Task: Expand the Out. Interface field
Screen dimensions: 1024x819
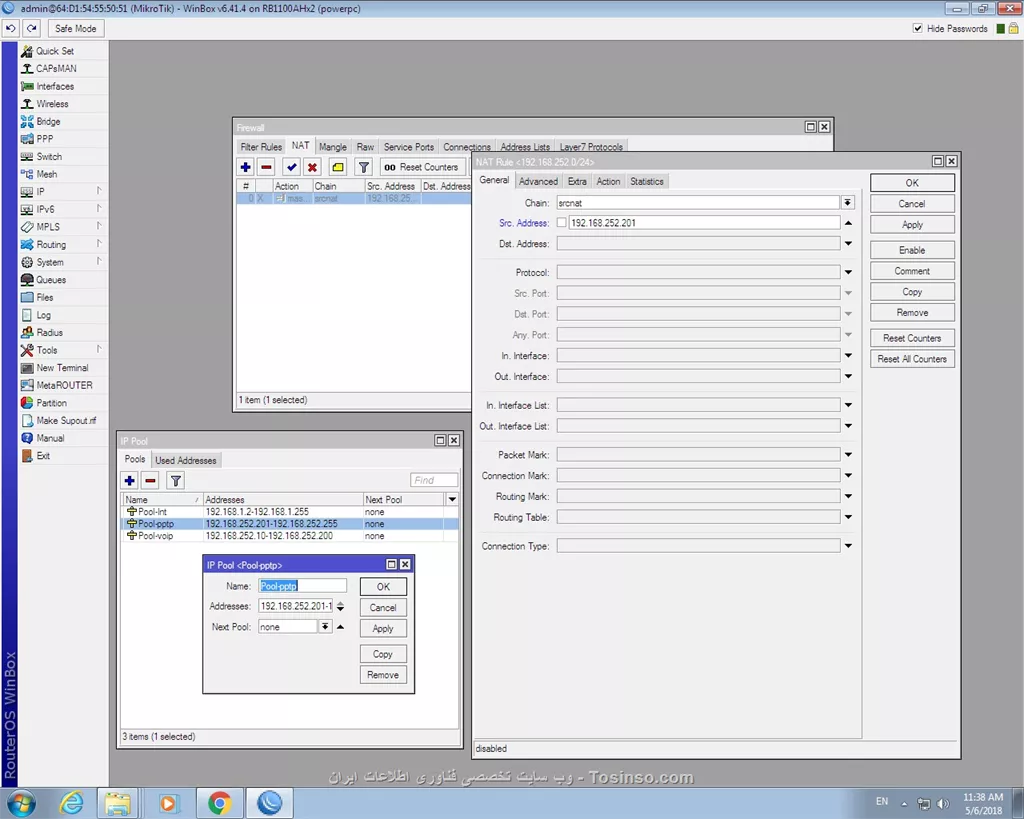Action: tap(848, 377)
